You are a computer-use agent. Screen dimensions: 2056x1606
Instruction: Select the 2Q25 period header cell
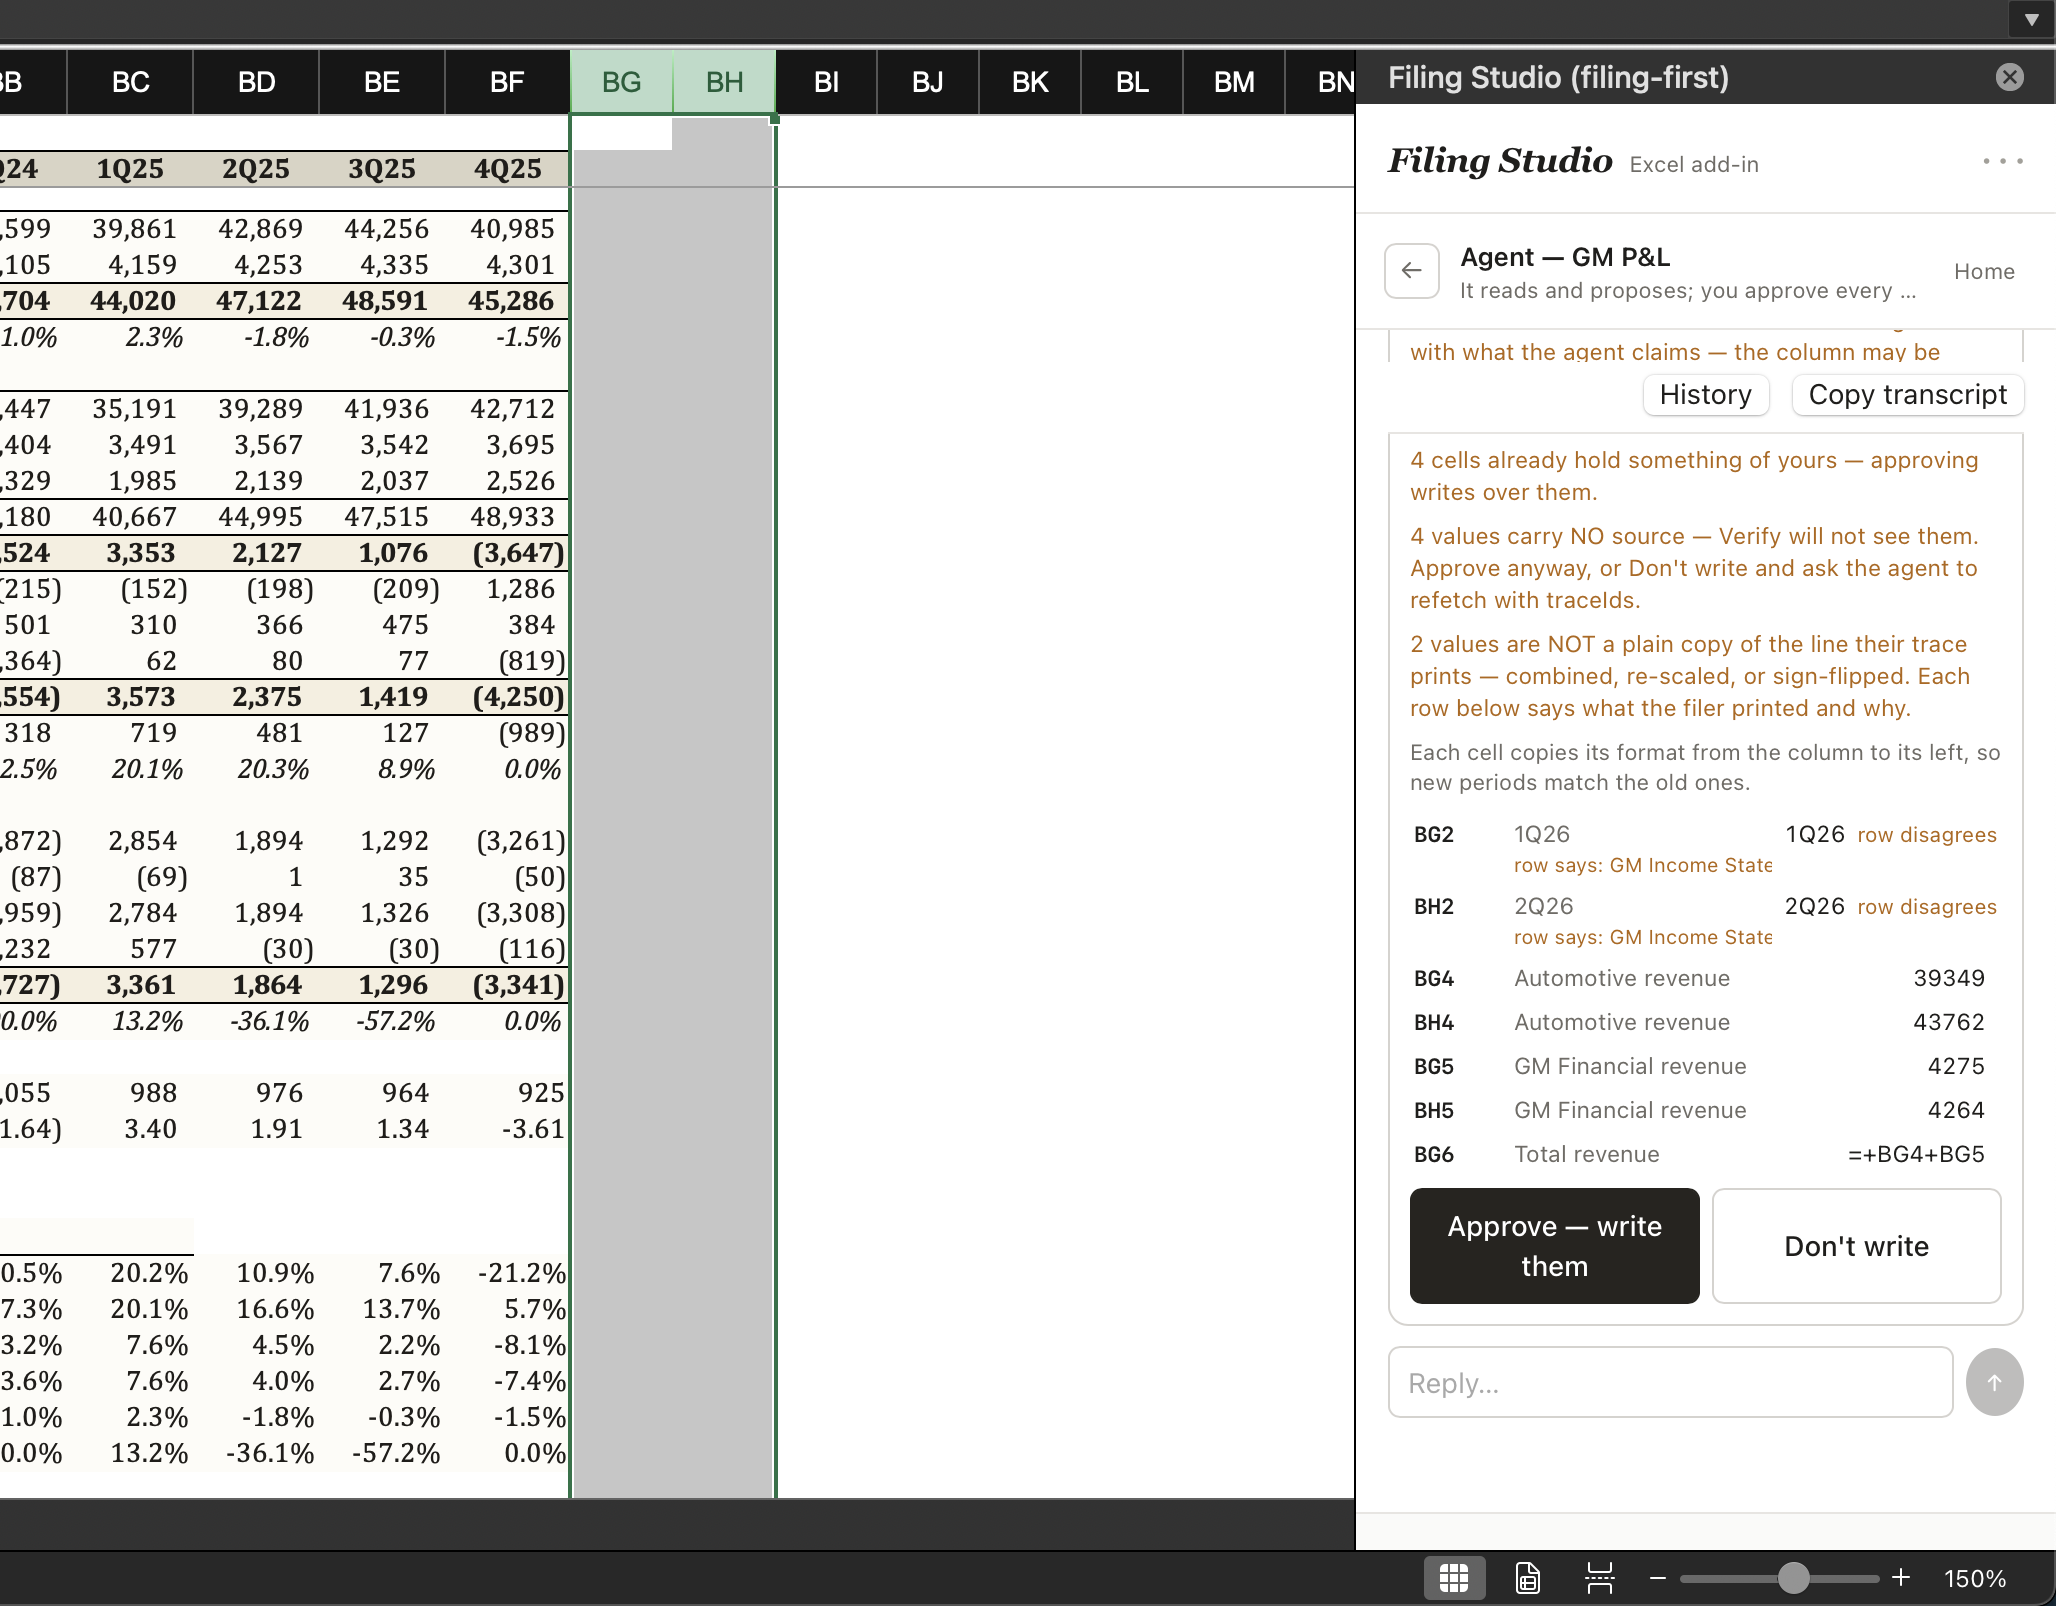(x=256, y=169)
